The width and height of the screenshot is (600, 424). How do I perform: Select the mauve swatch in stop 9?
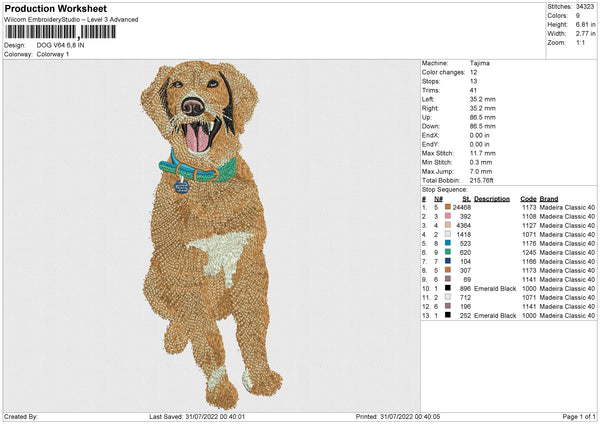coord(448,279)
